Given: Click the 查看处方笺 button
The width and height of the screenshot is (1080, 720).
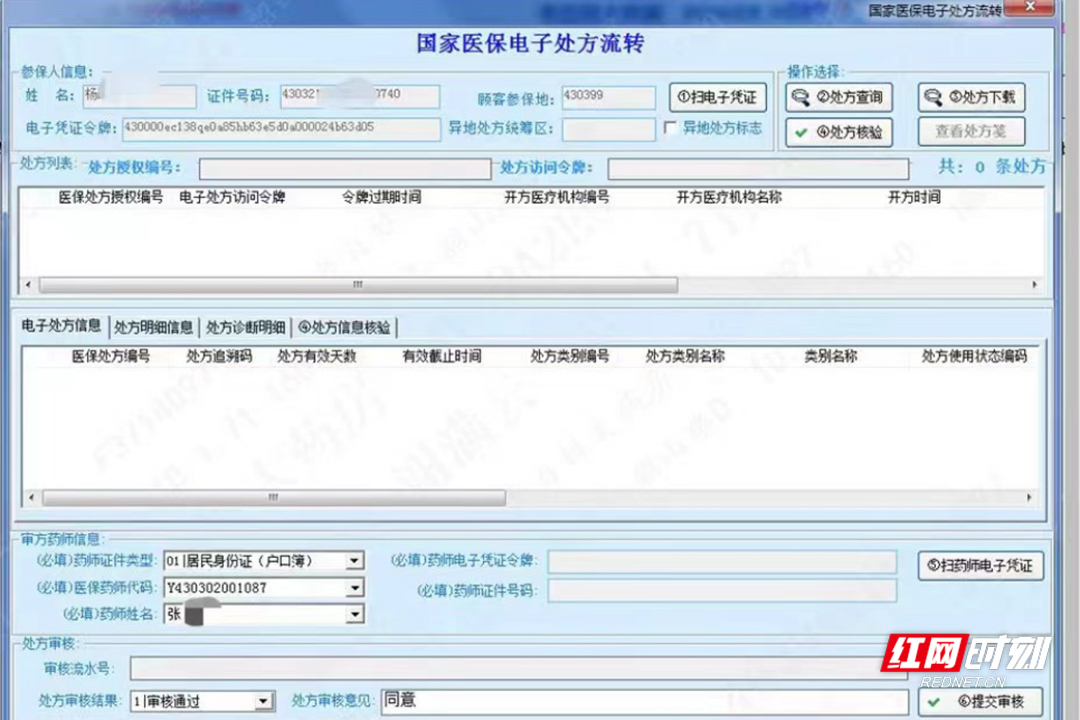Looking at the screenshot, I should tap(970, 131).
